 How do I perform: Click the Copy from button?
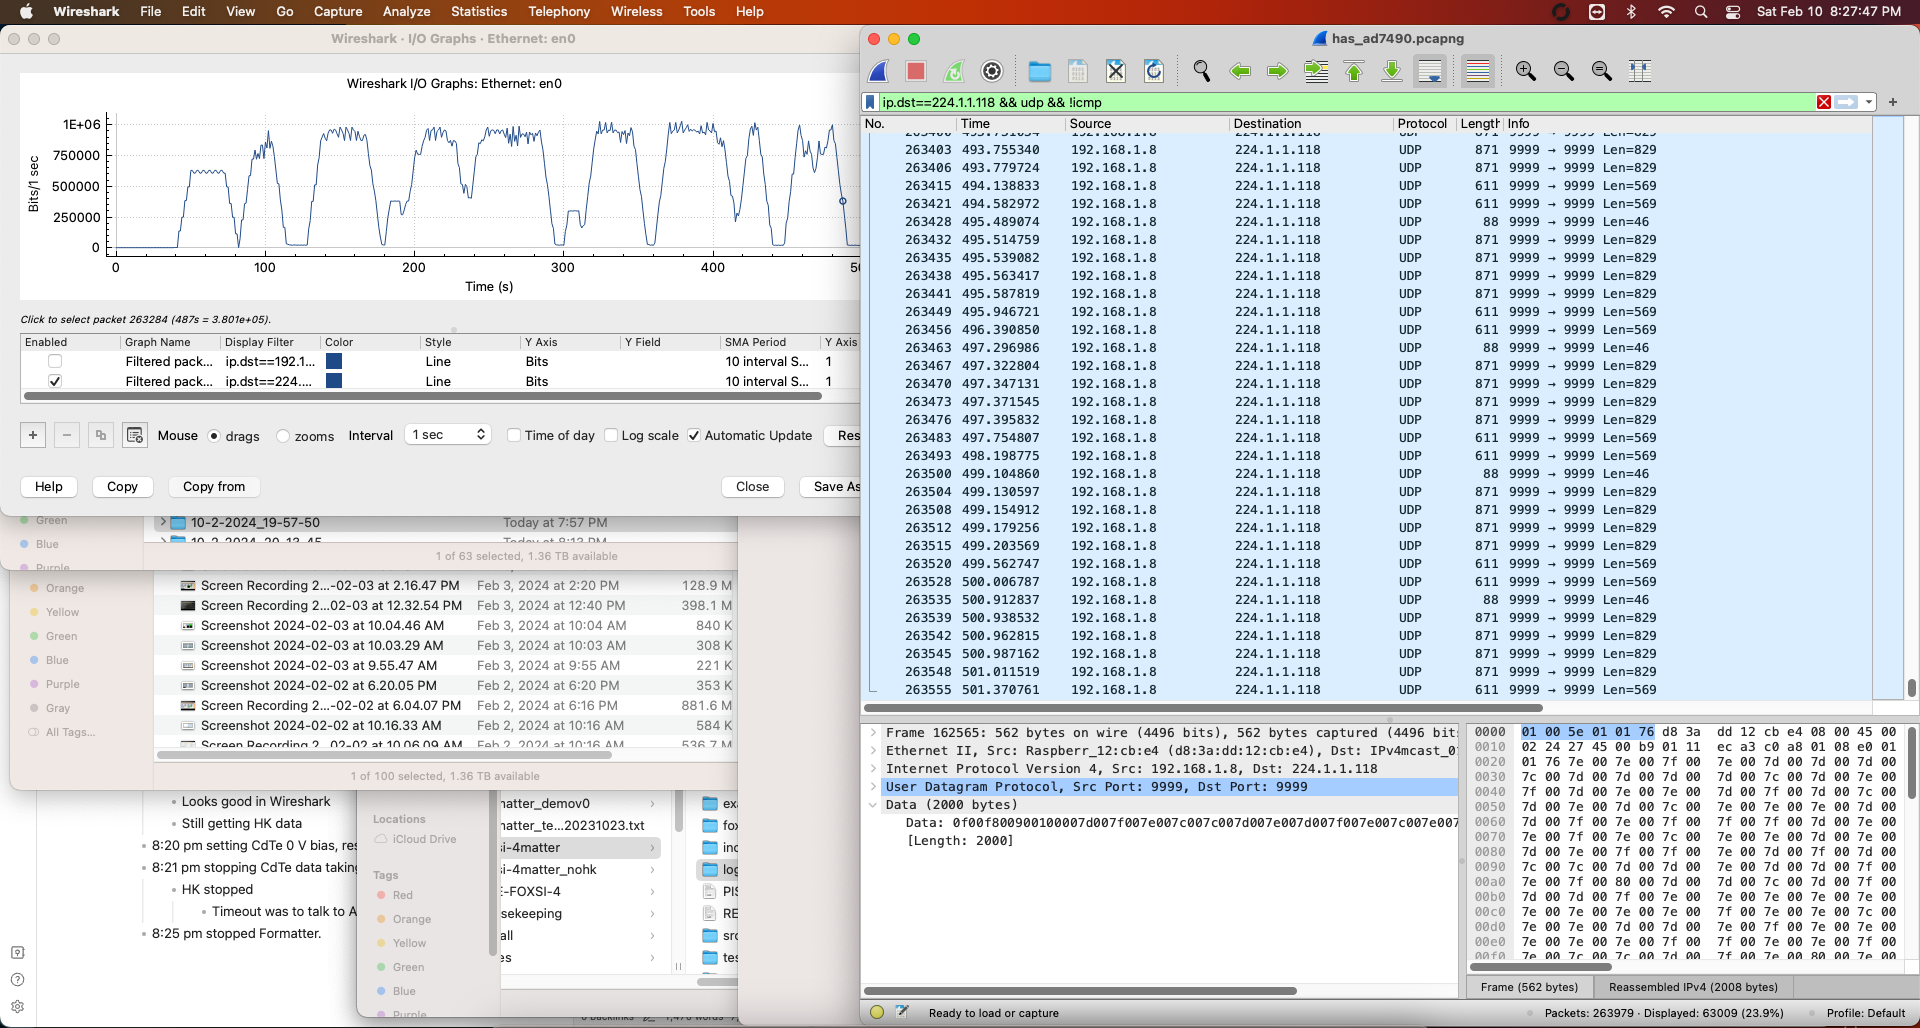214,486
